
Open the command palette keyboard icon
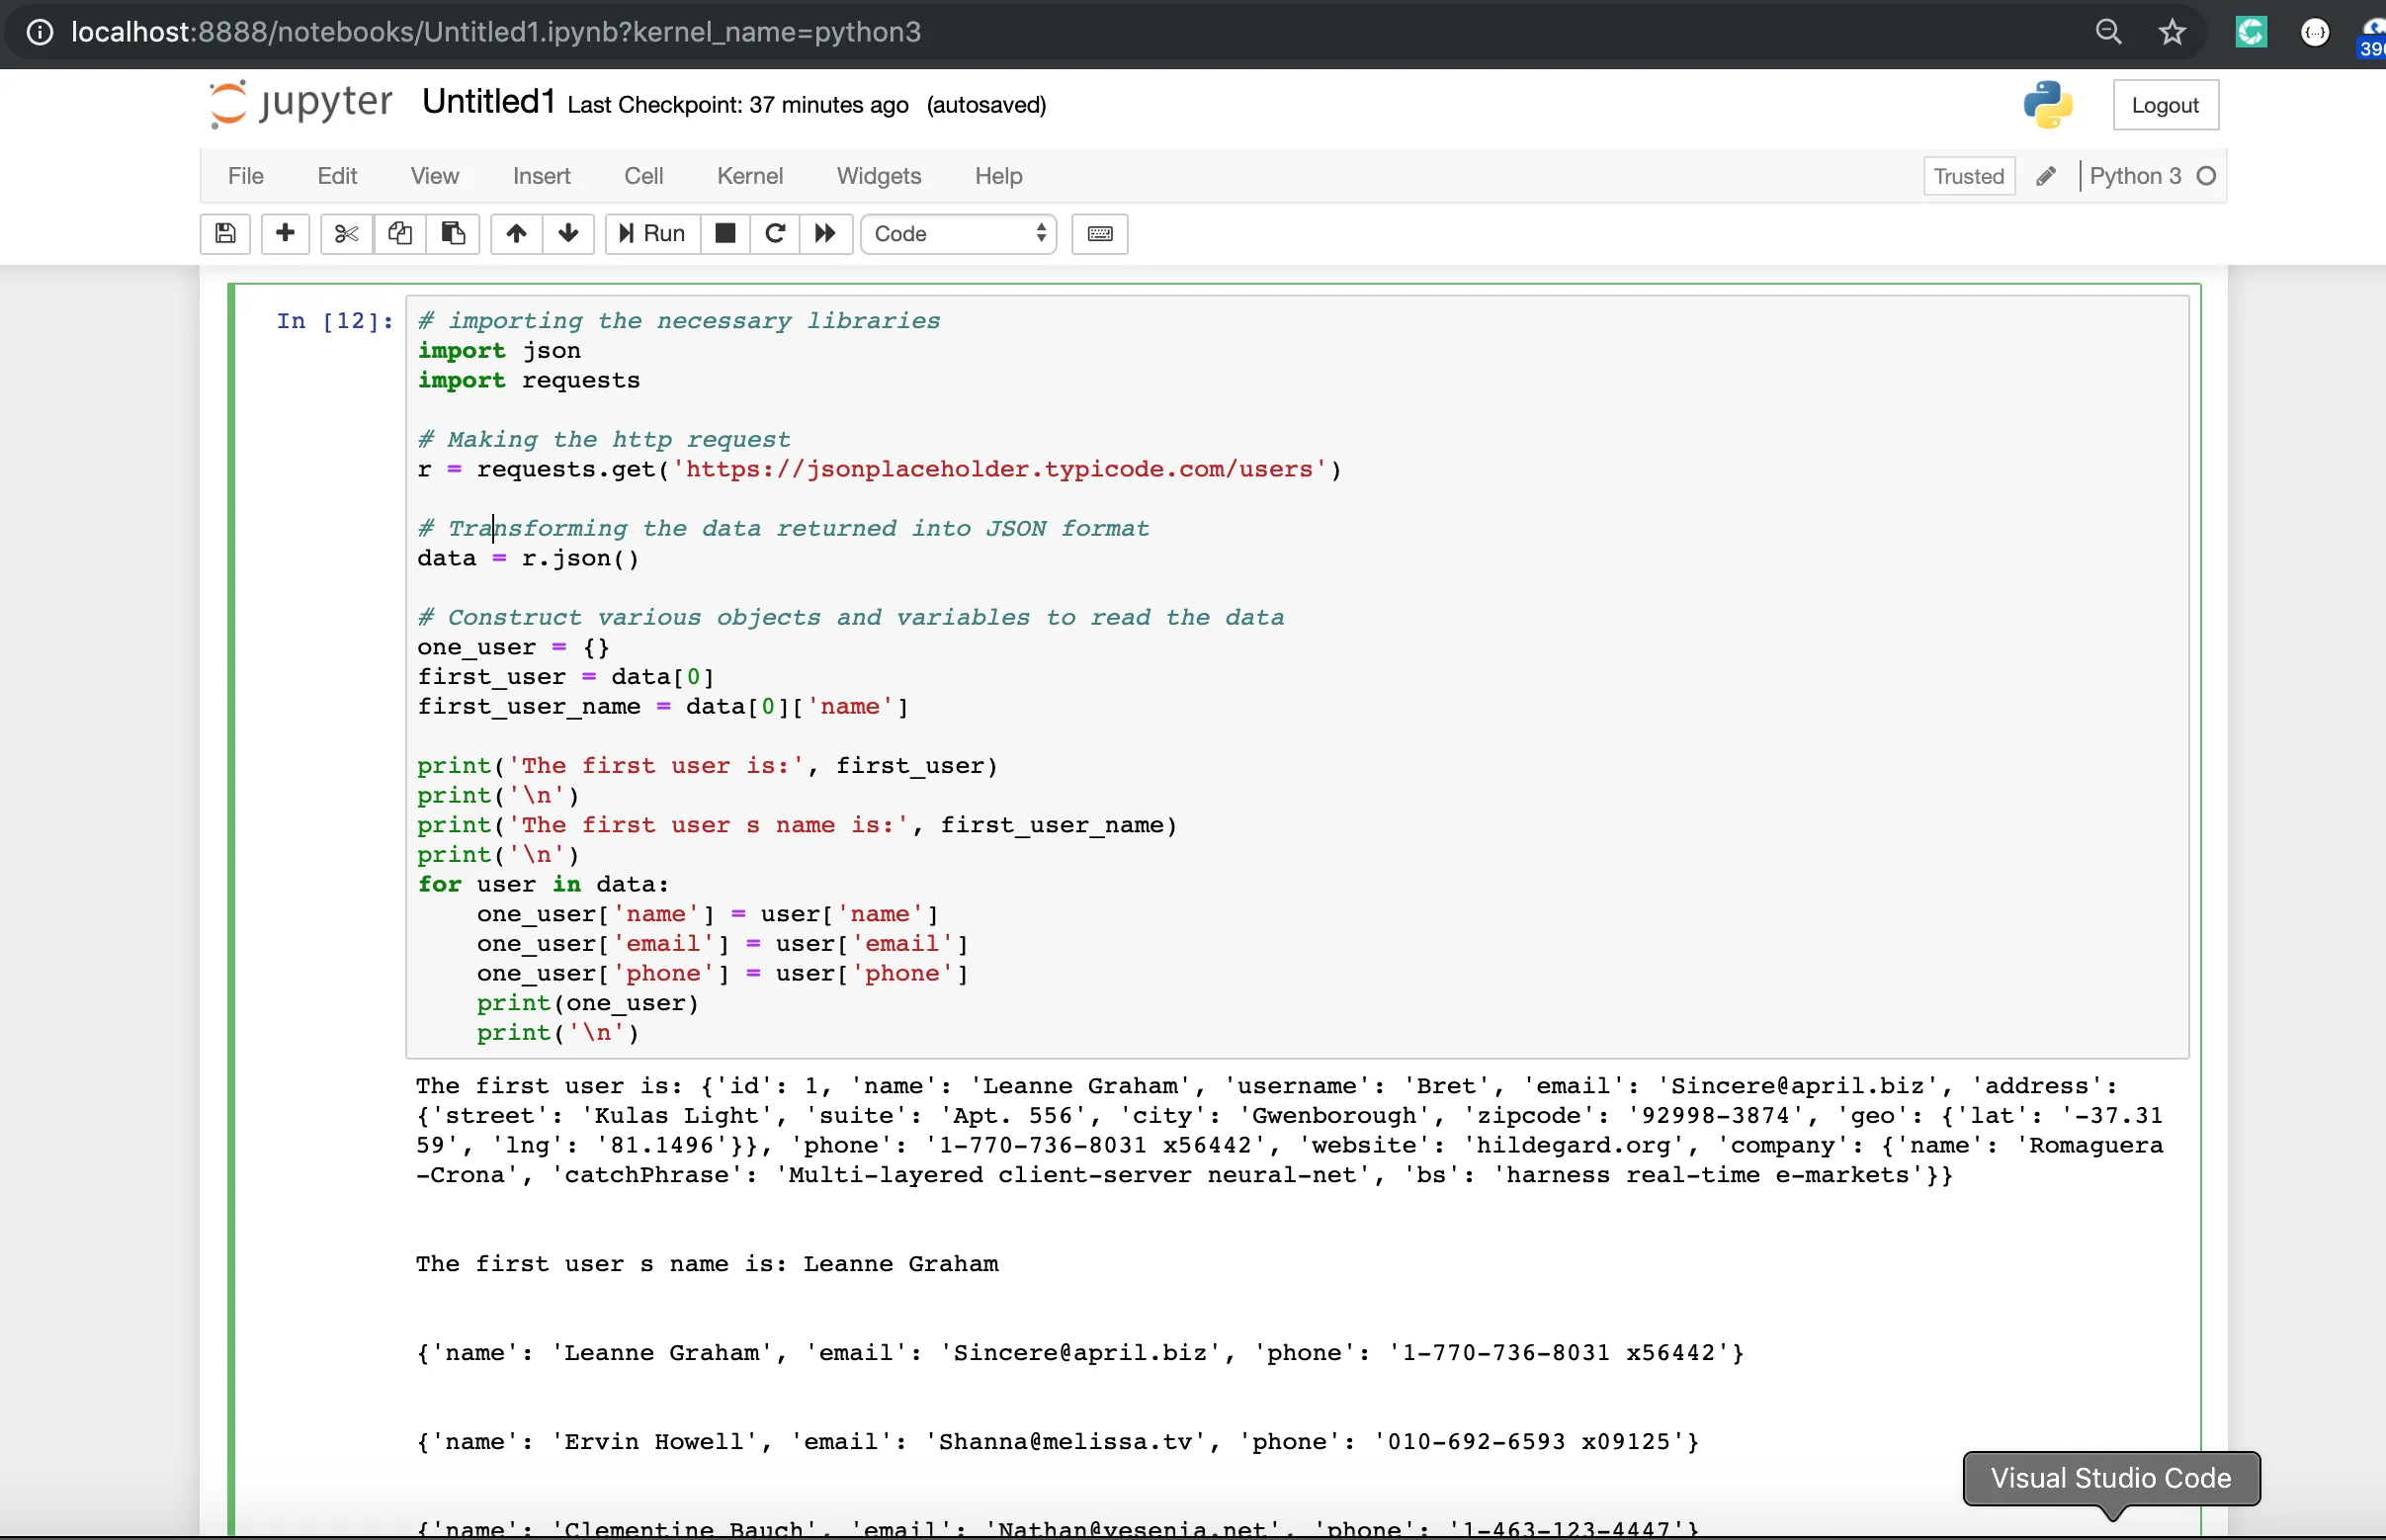[1099, 233]
